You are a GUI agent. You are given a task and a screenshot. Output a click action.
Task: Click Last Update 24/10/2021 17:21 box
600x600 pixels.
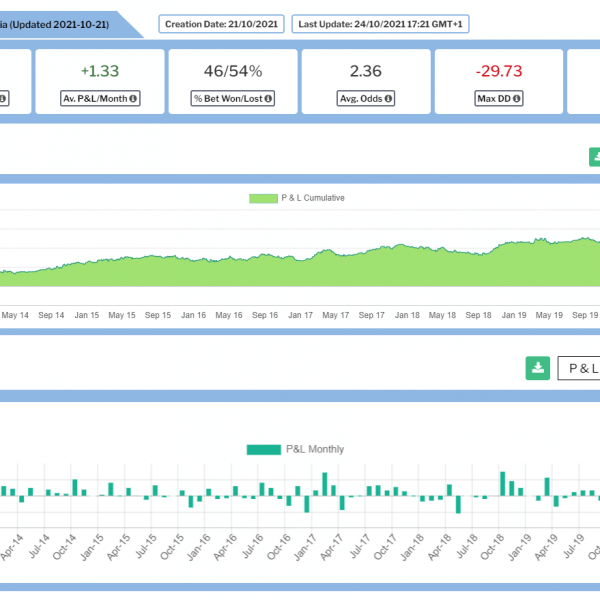coord(380,24)
